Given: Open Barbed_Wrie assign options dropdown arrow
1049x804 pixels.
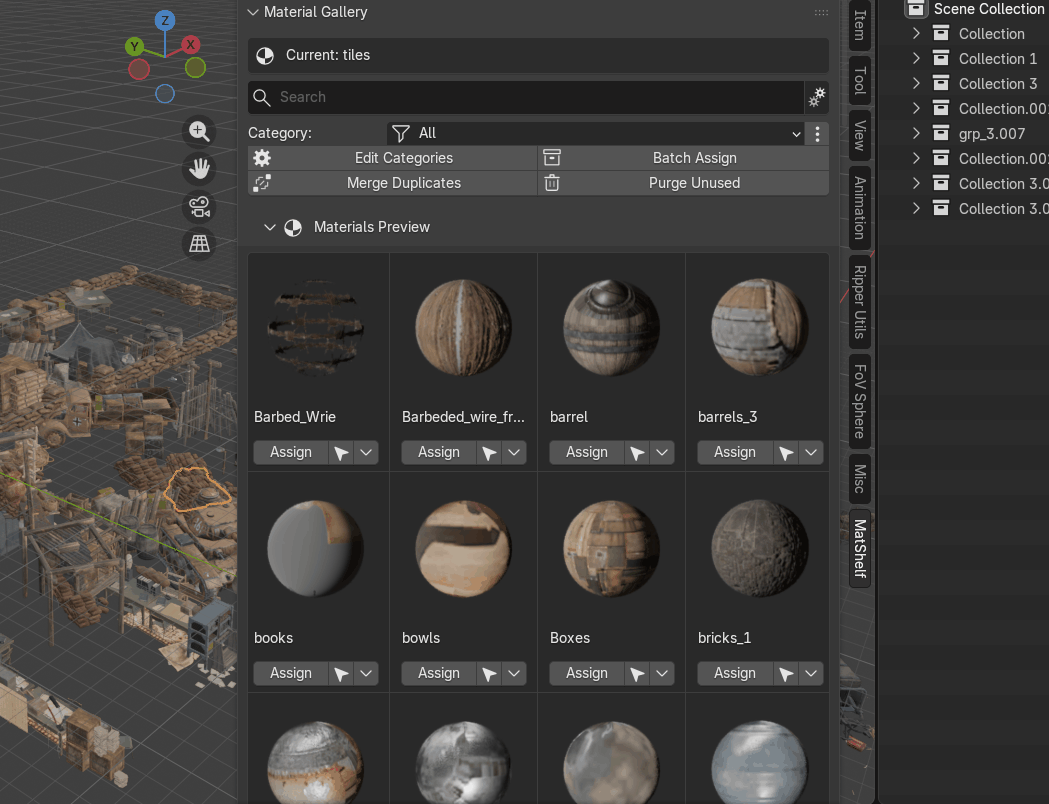Looking at the screenshot, I should [x=366, y=453].
